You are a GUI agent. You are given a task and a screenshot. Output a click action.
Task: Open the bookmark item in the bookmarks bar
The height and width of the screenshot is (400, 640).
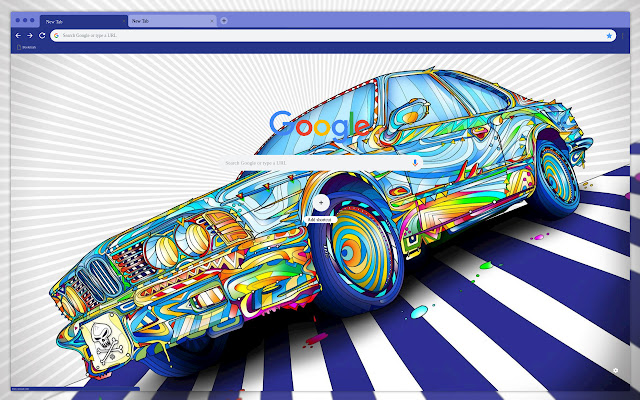tap(27, 47)
